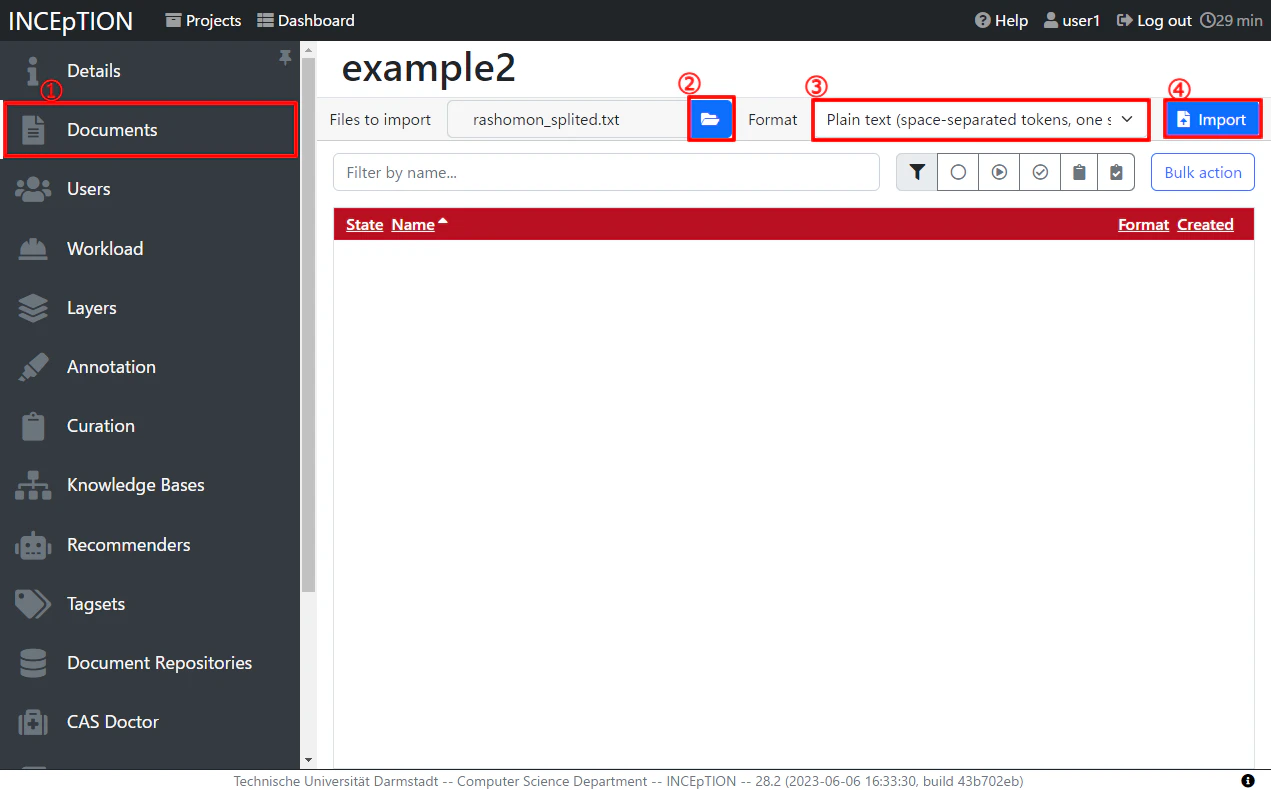This screenshot has width=1271, height=790.
Task: Sort the documents by Name
Action: tap(413, 224)
